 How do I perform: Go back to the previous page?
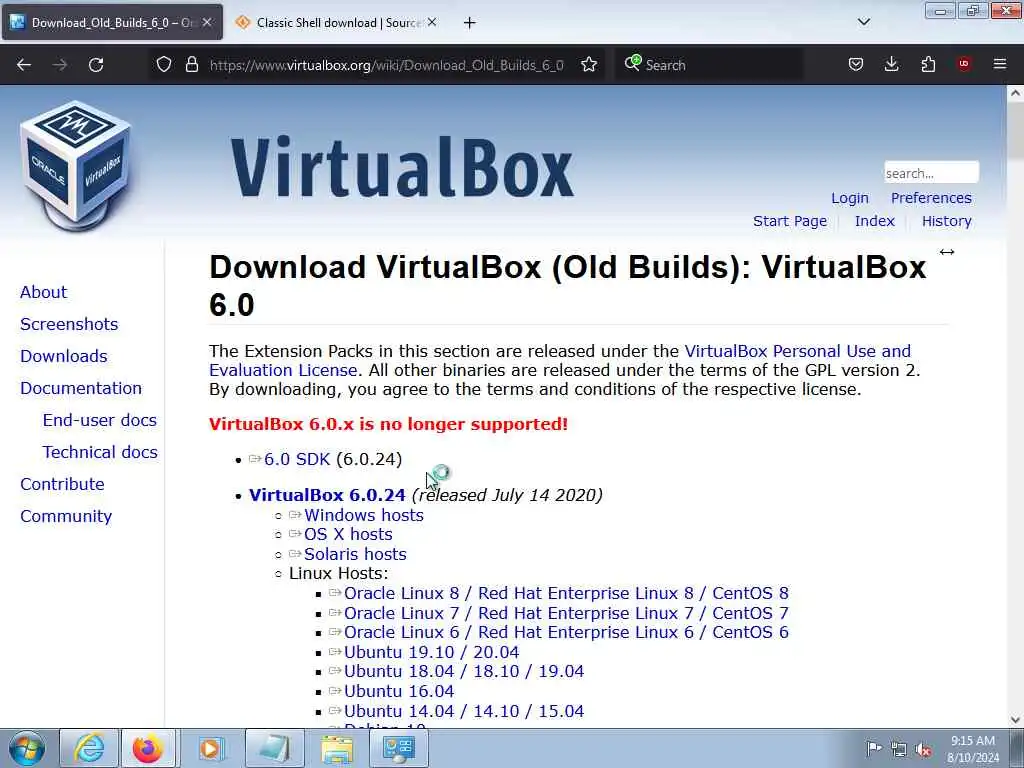pos(24,65)
